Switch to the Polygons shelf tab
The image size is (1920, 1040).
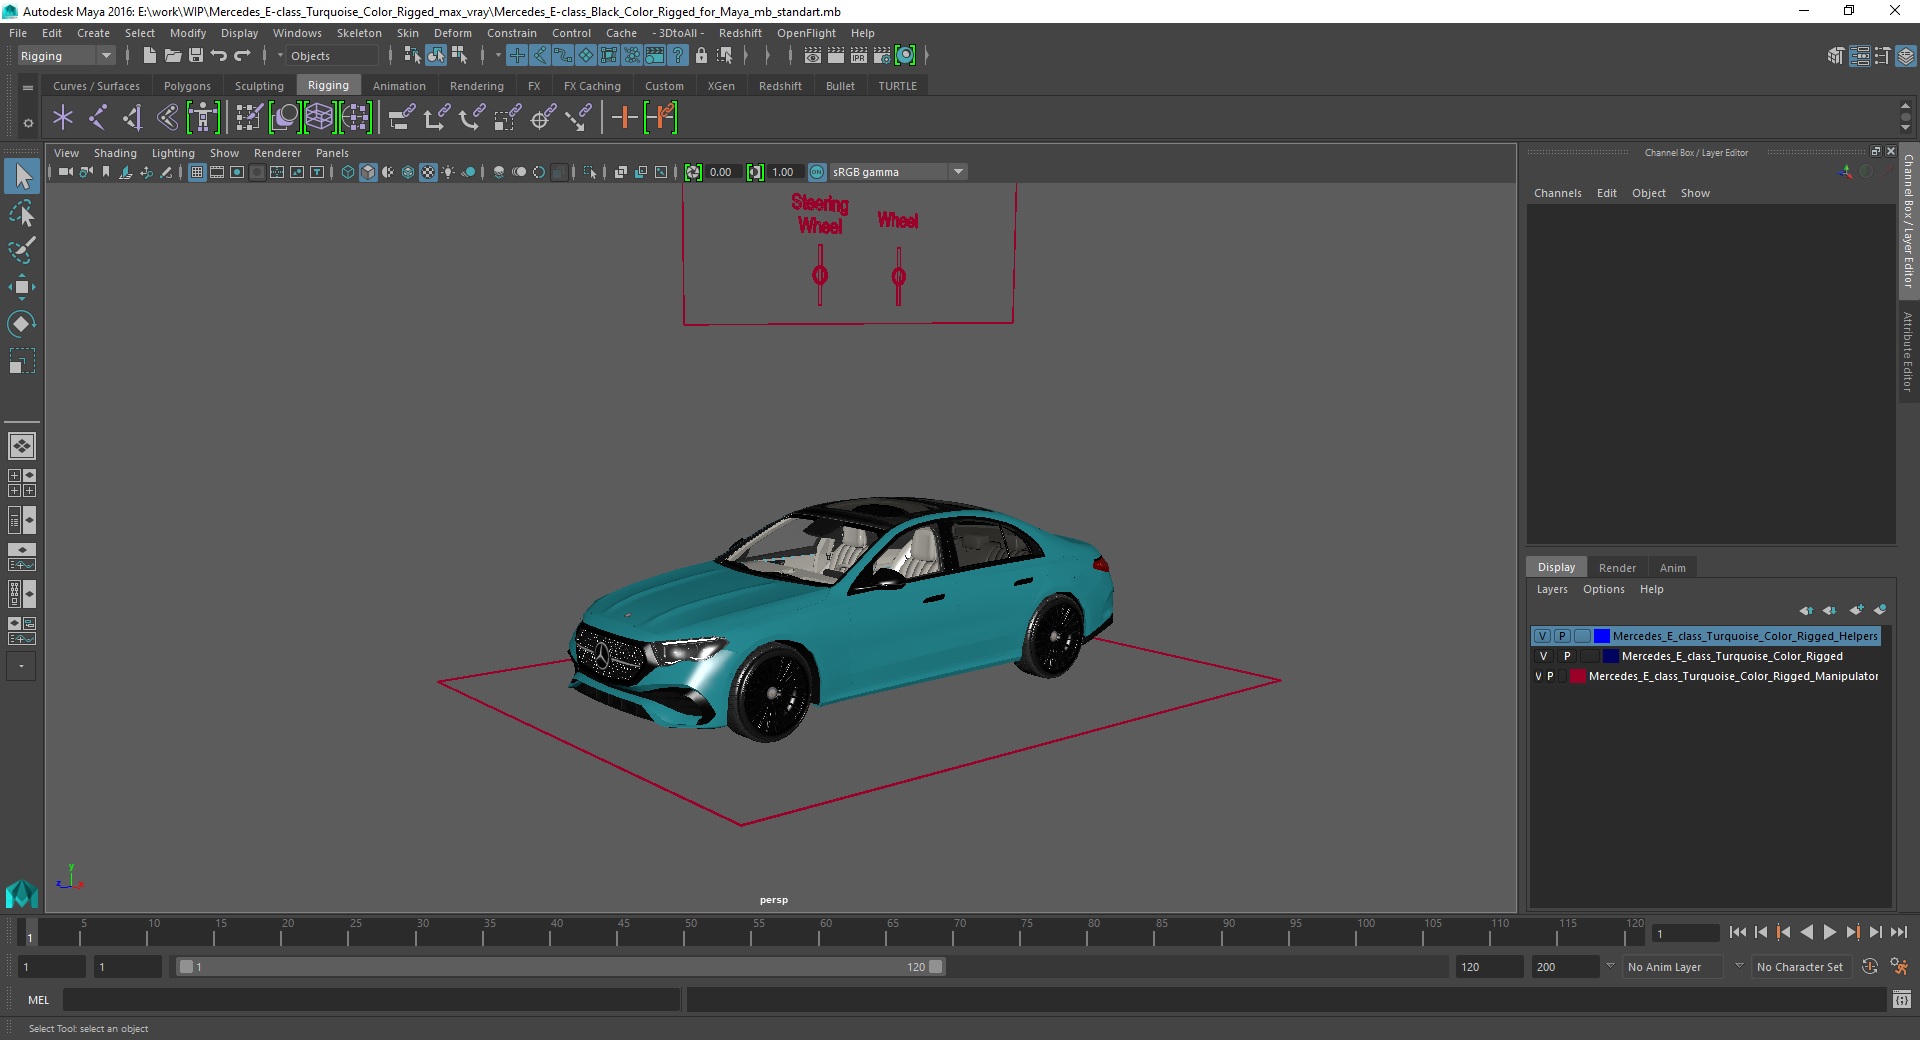(x=187, y=86)
